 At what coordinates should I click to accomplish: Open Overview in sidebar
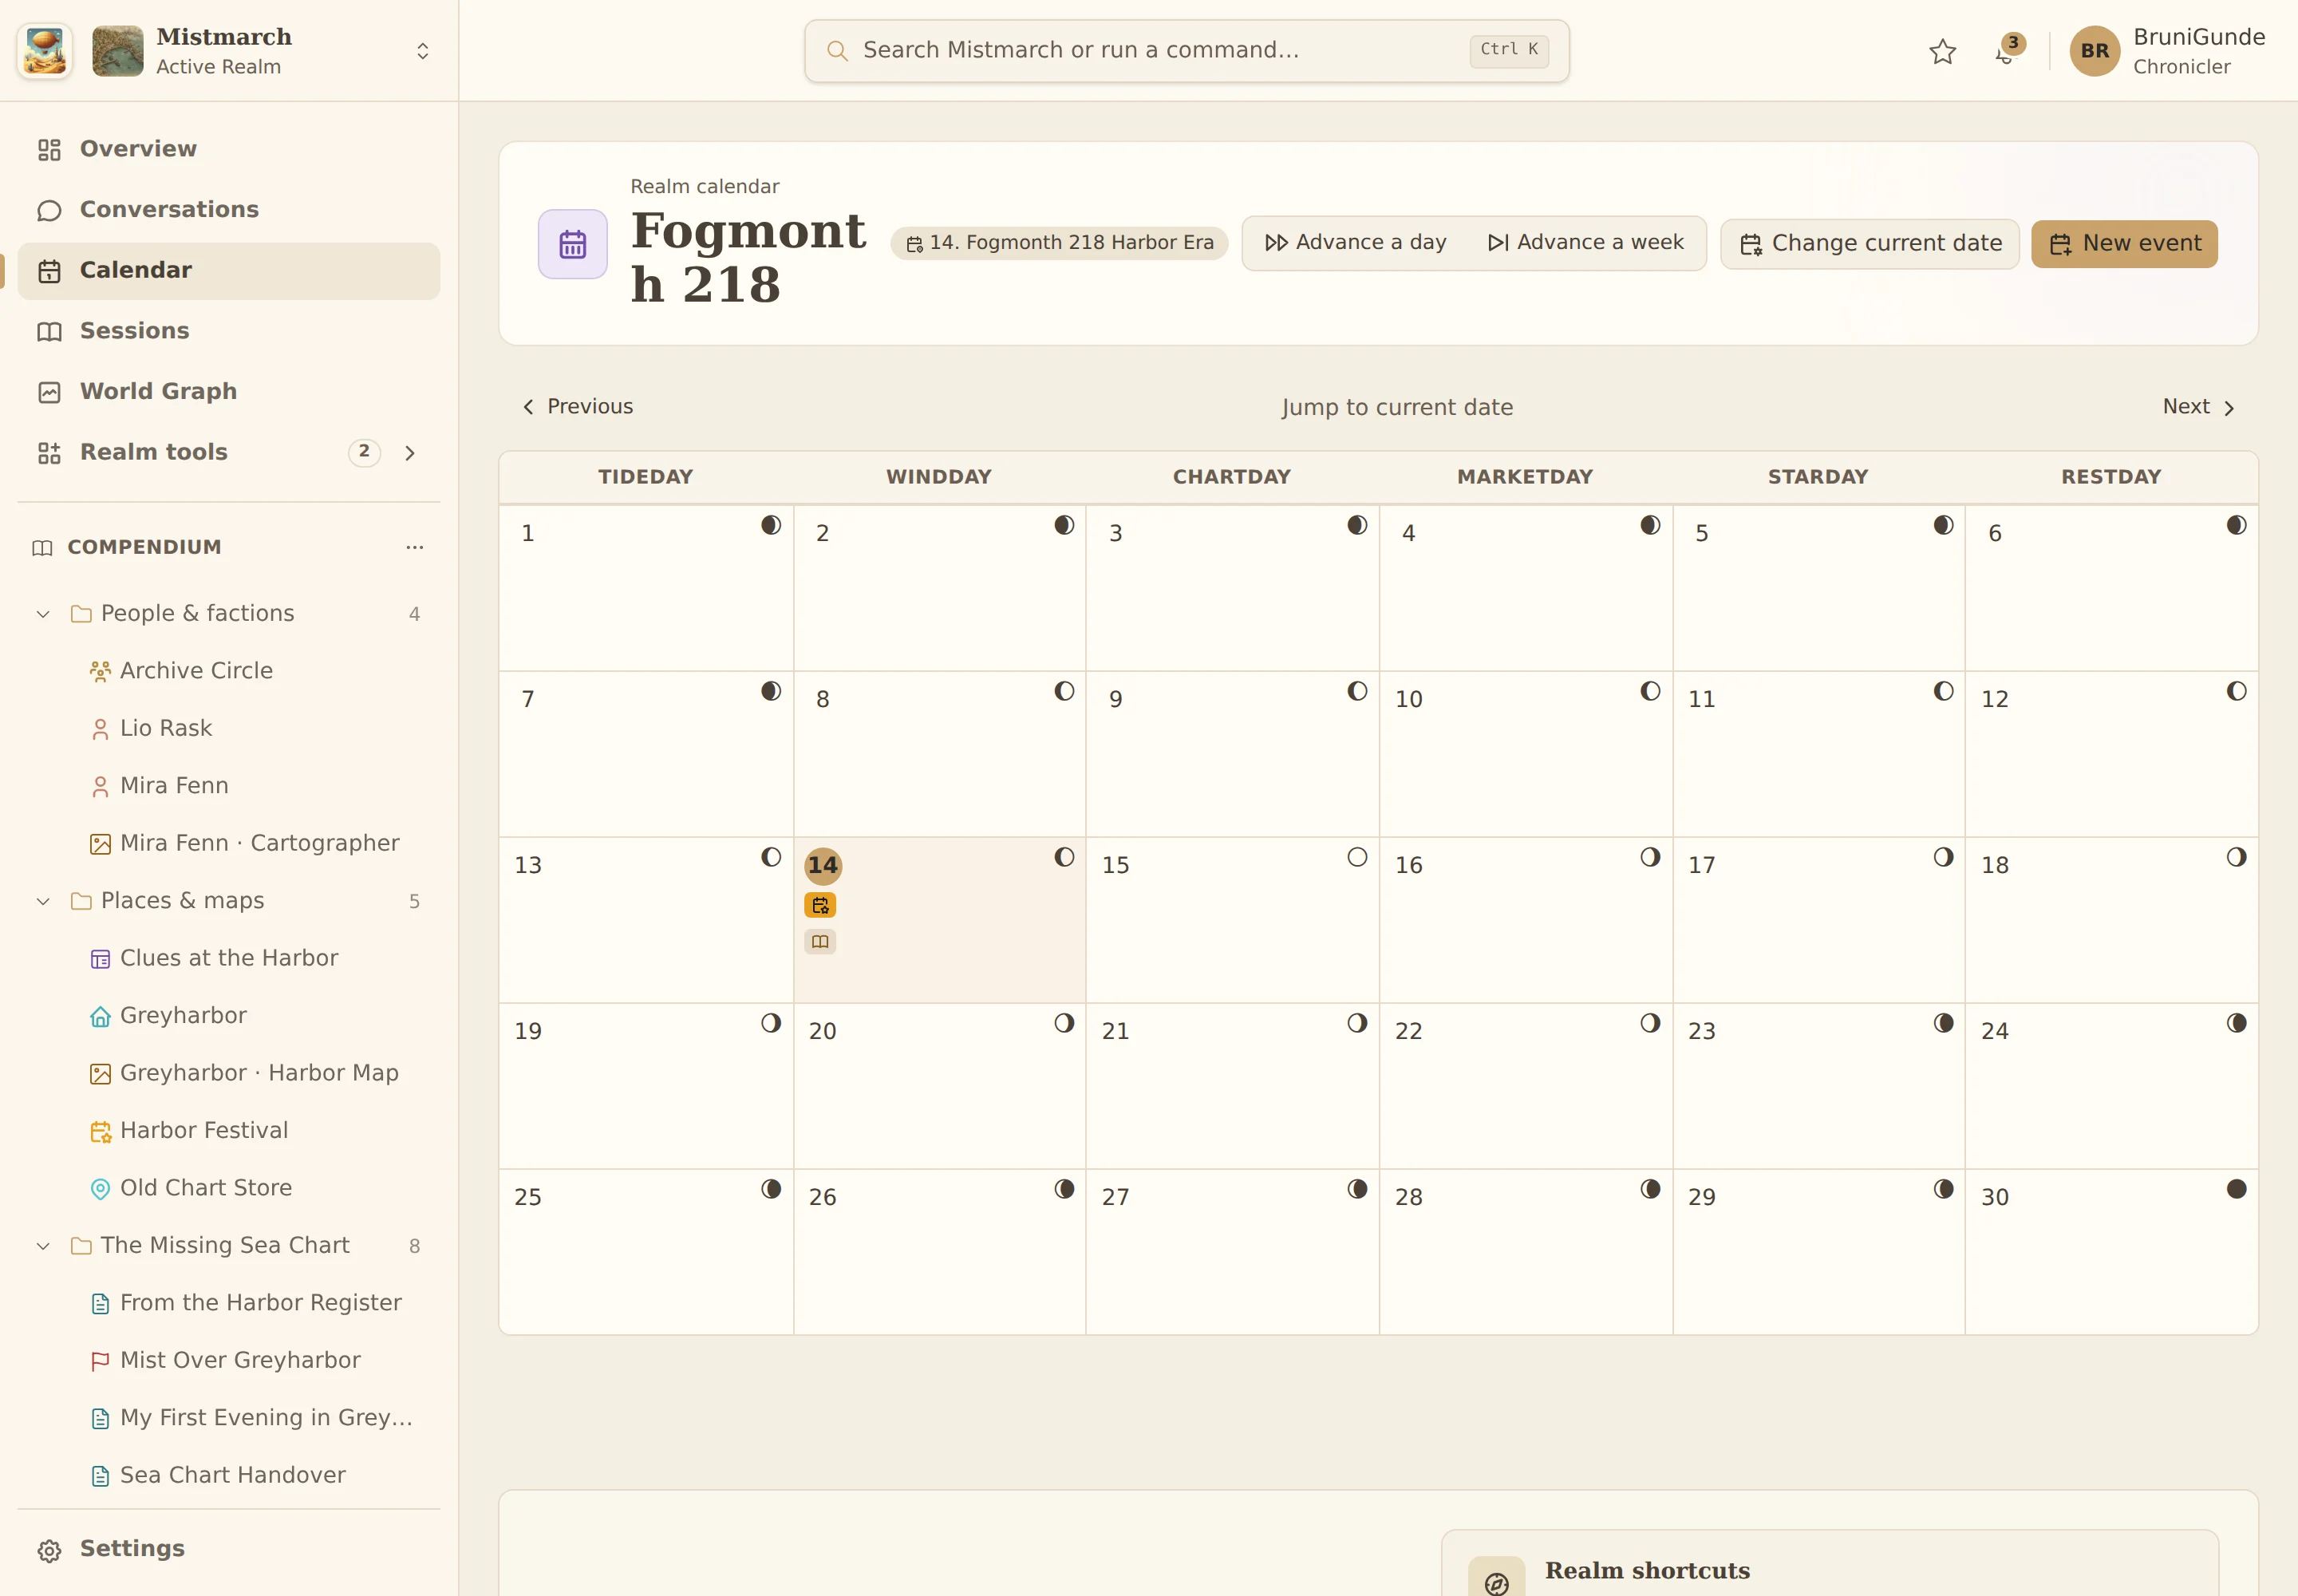[x=229, y=149]
